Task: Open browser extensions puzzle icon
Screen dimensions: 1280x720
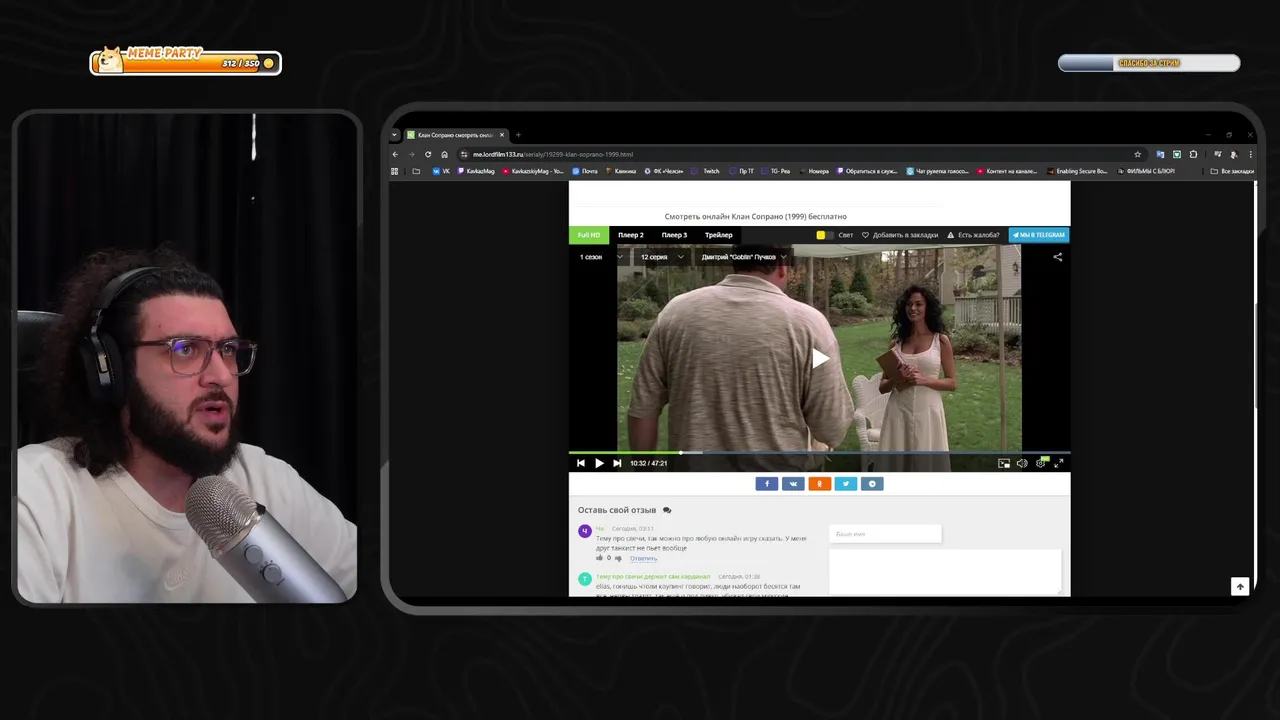Action: pos(1193,154)
